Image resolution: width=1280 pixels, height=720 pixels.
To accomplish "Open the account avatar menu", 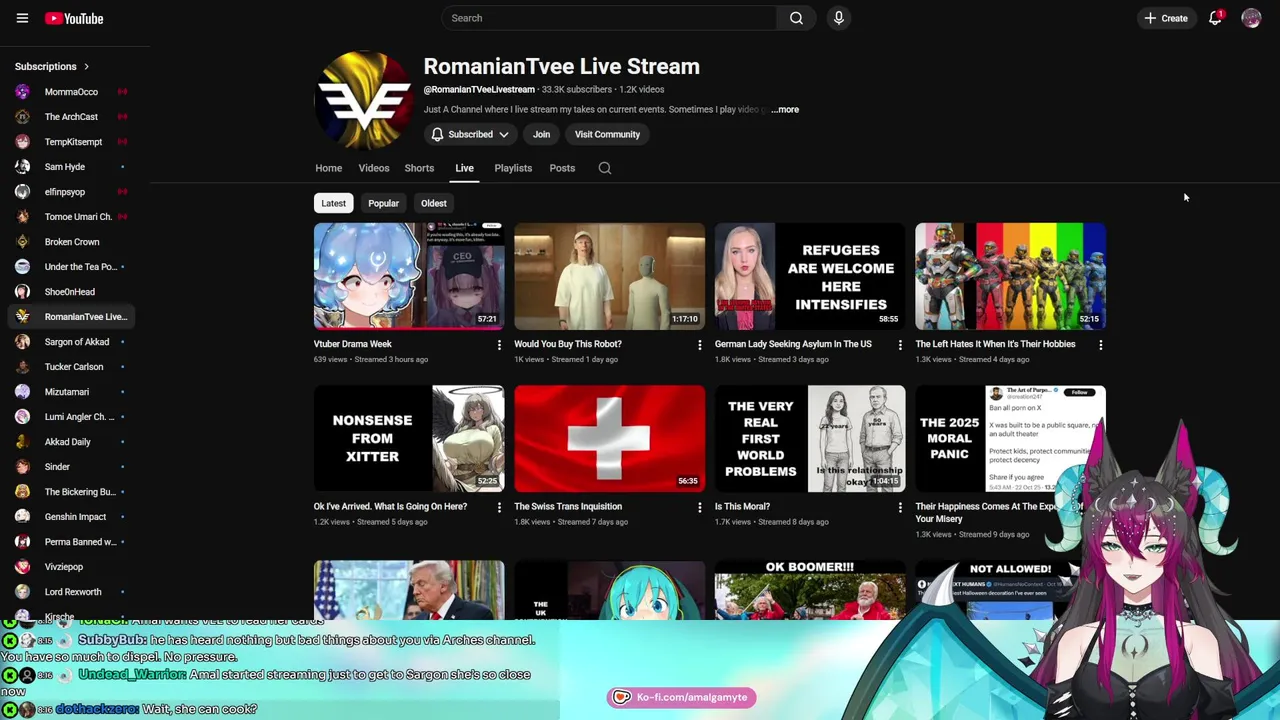I will pyautogui.click(x=1251, y=18).
